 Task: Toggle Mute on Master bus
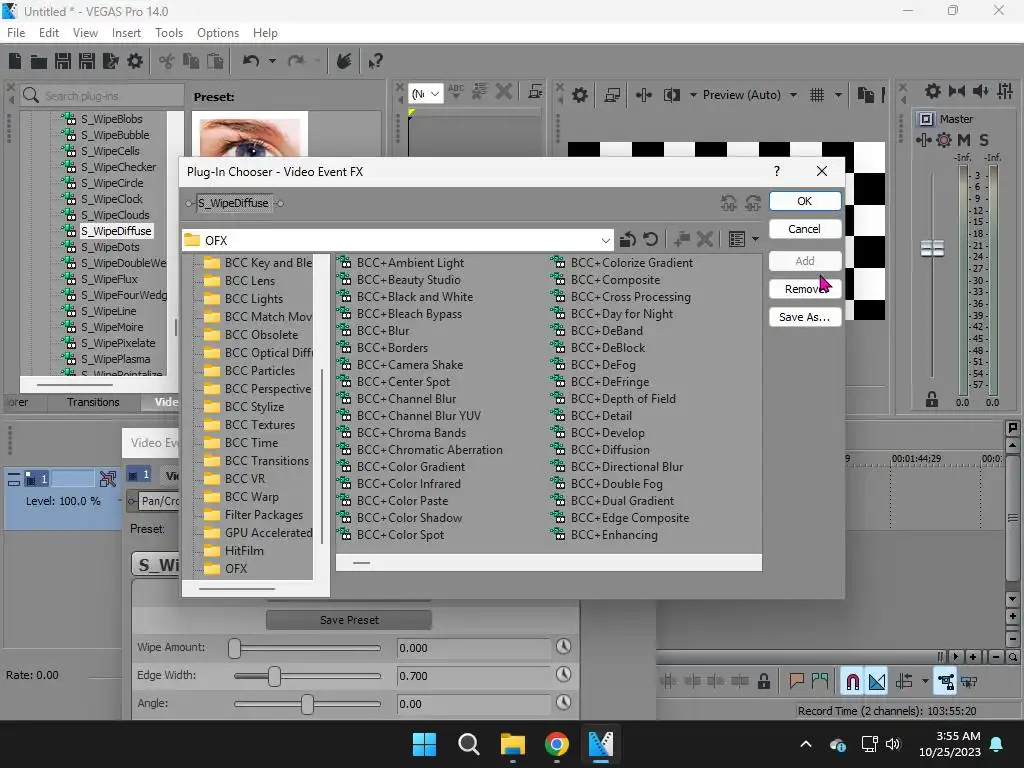[x=964, y=140]
